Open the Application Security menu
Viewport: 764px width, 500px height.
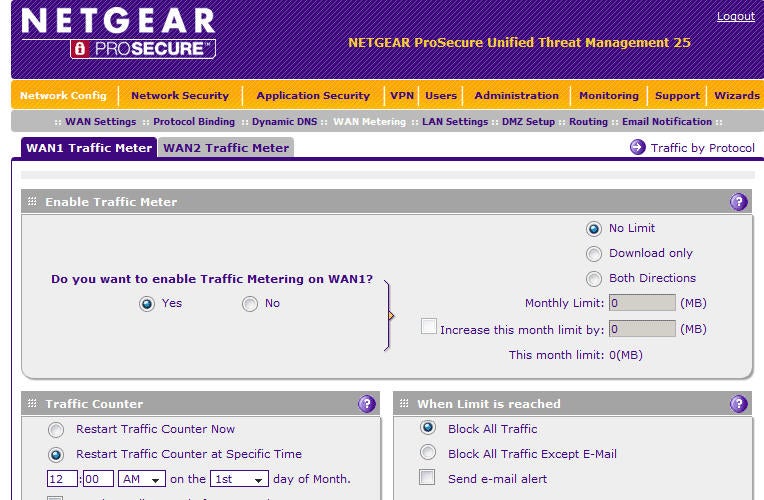click(313, 96)
